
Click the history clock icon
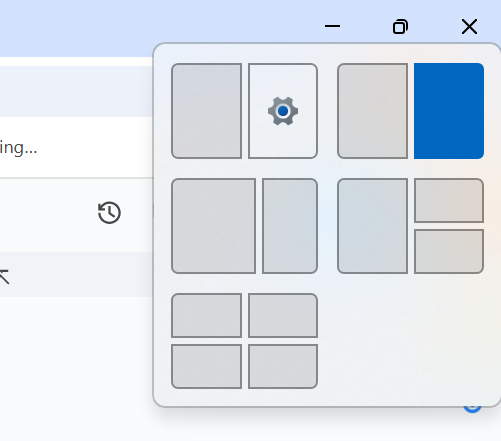point(109,212)
